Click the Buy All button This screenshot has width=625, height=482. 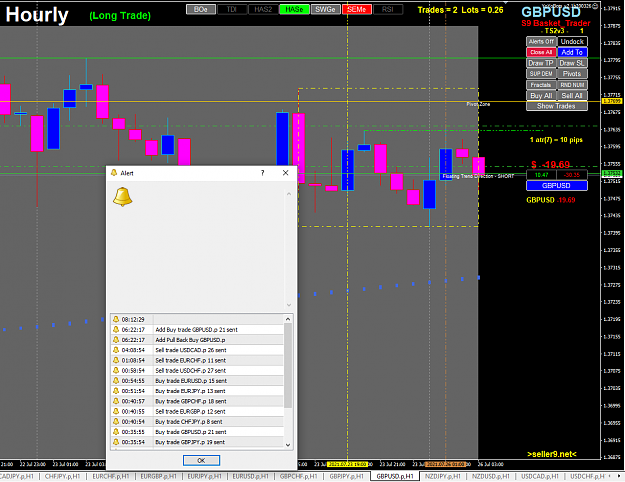[541, 96]
